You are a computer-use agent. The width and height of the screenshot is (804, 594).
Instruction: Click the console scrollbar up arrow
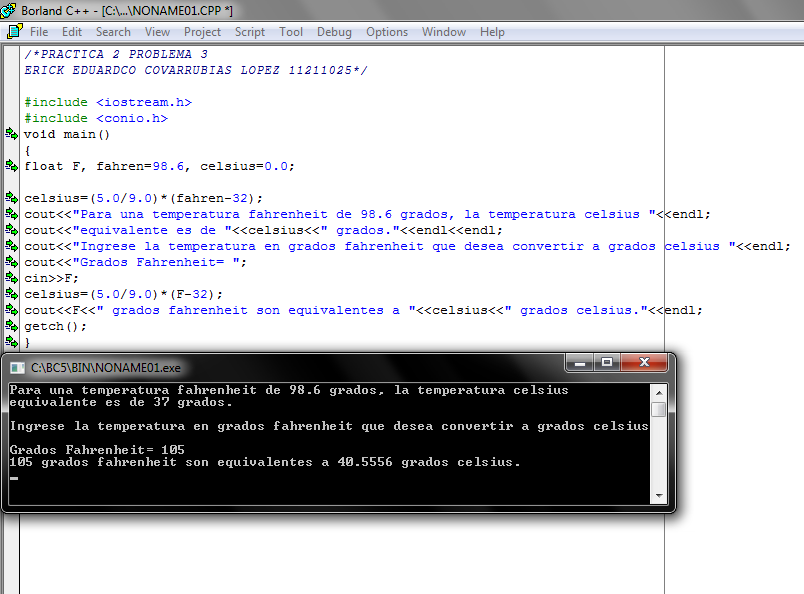click(x=658, y=391)
